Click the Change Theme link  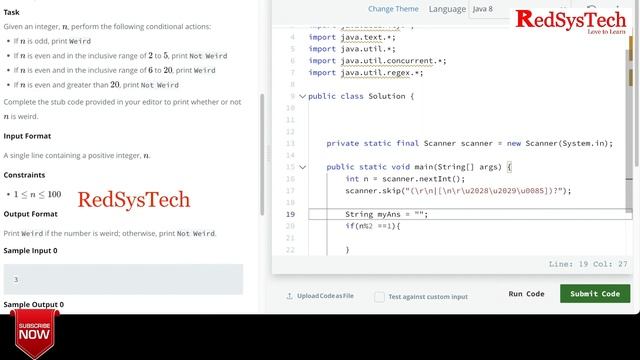click(393, 9)
